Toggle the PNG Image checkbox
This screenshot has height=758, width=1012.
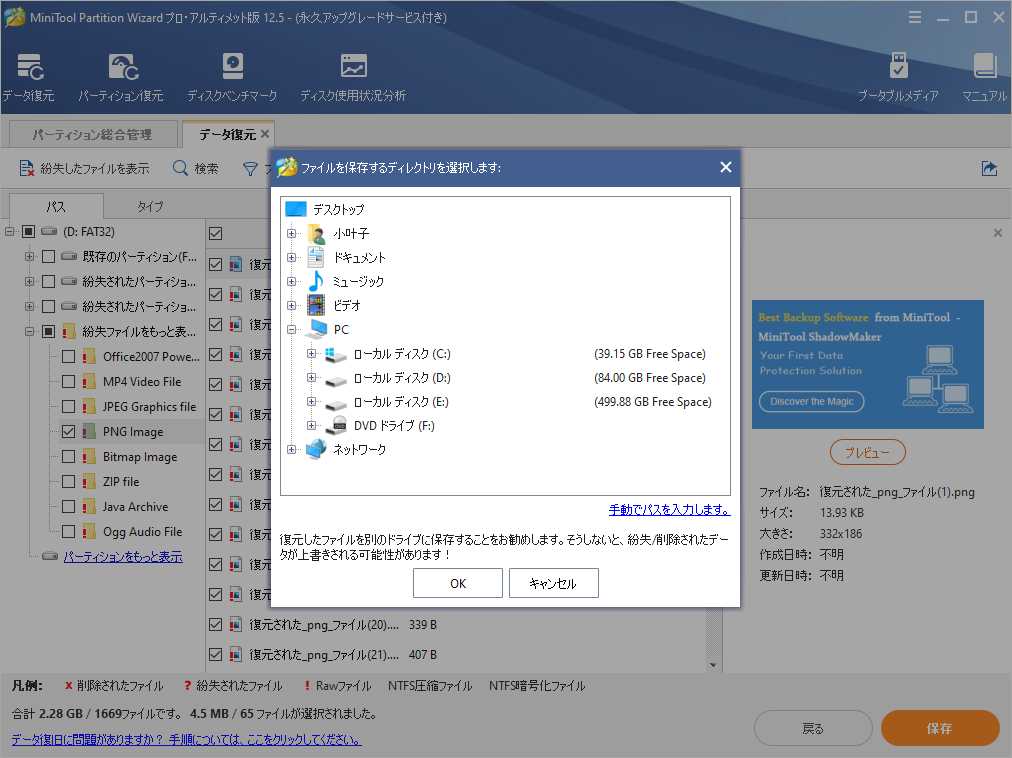(x=68, y=431)
